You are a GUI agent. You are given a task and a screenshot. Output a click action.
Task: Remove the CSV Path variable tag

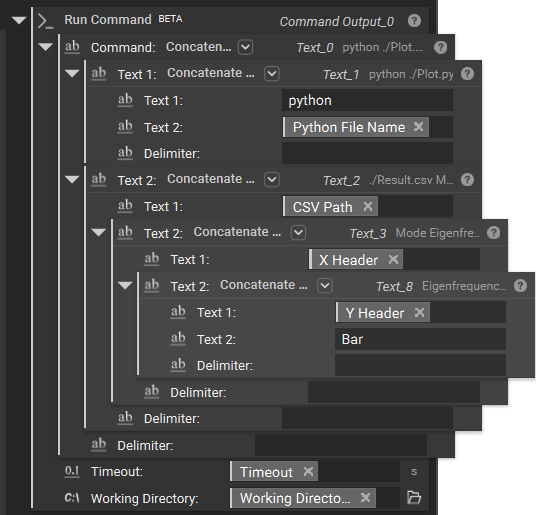coord(368,206)
